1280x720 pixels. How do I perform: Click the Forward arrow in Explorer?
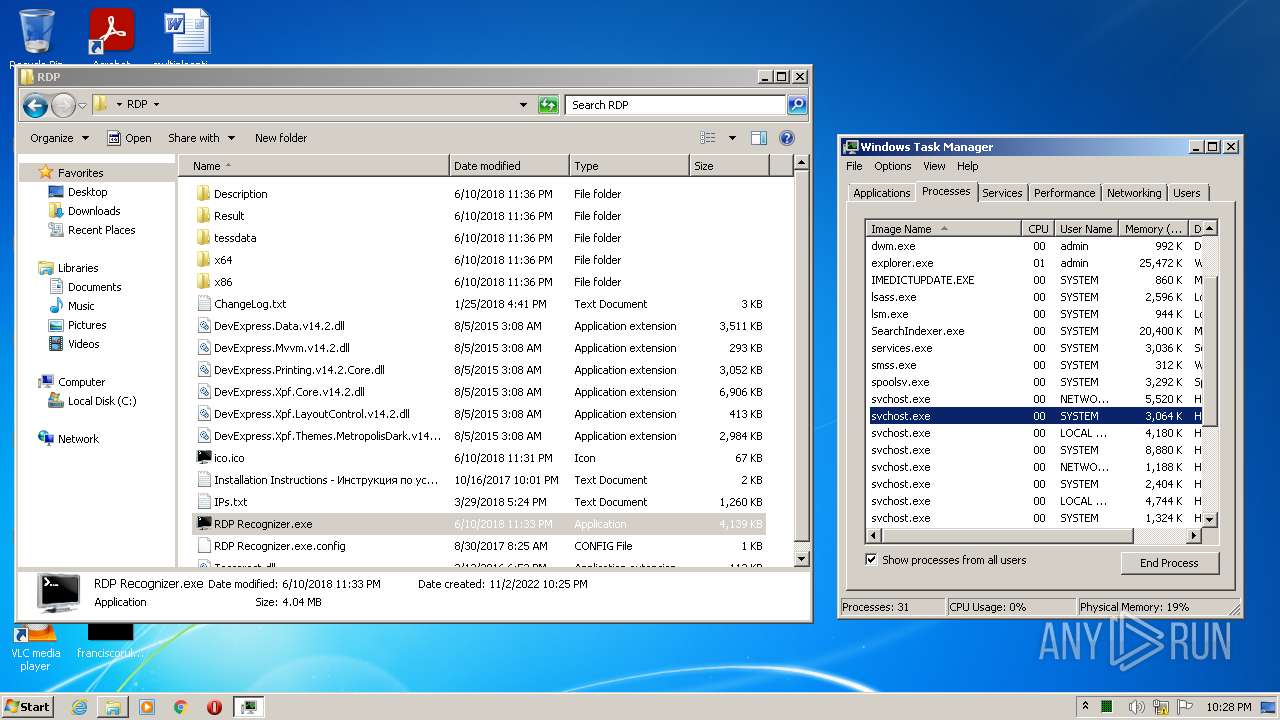click(63, 104)
